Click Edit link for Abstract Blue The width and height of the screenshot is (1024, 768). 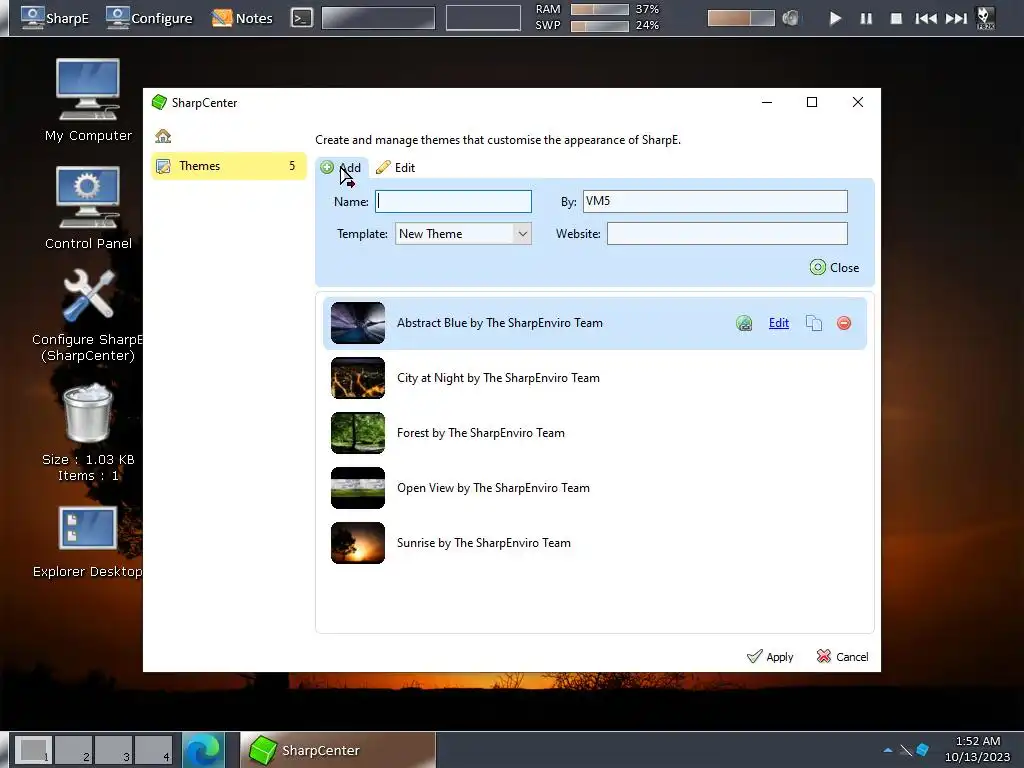click(x=778, y=323)
